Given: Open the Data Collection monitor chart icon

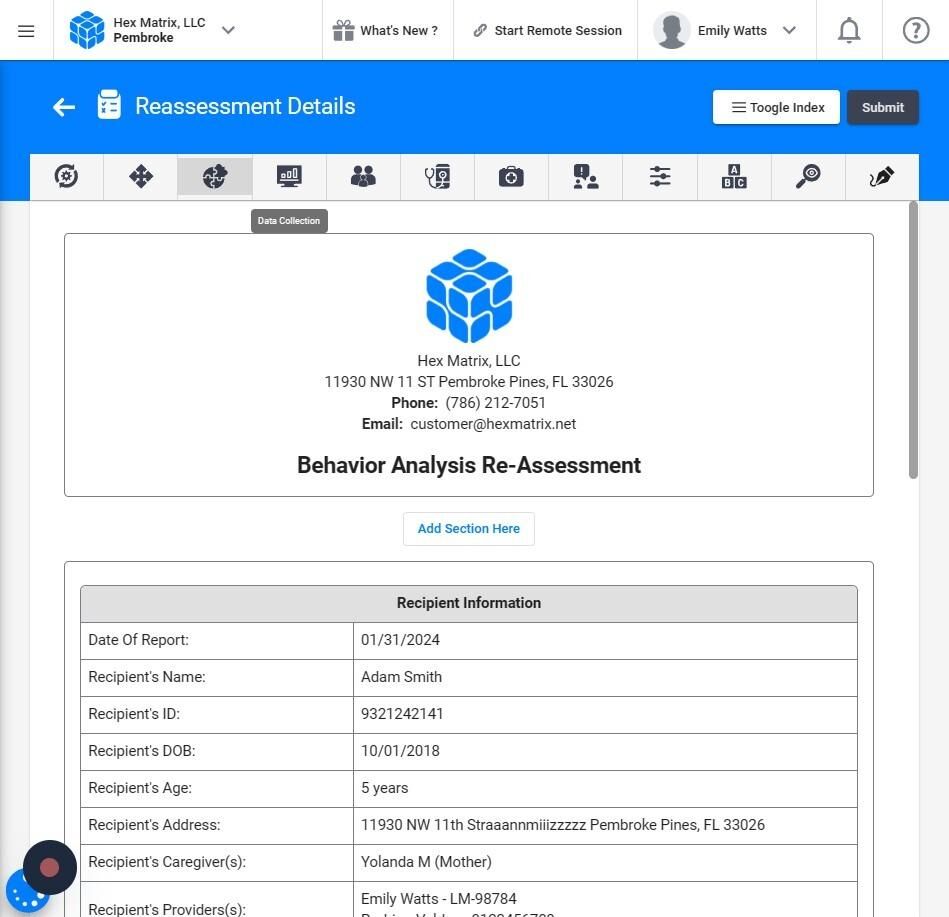Looking at the screenshot, I should [x=289, y=176].
